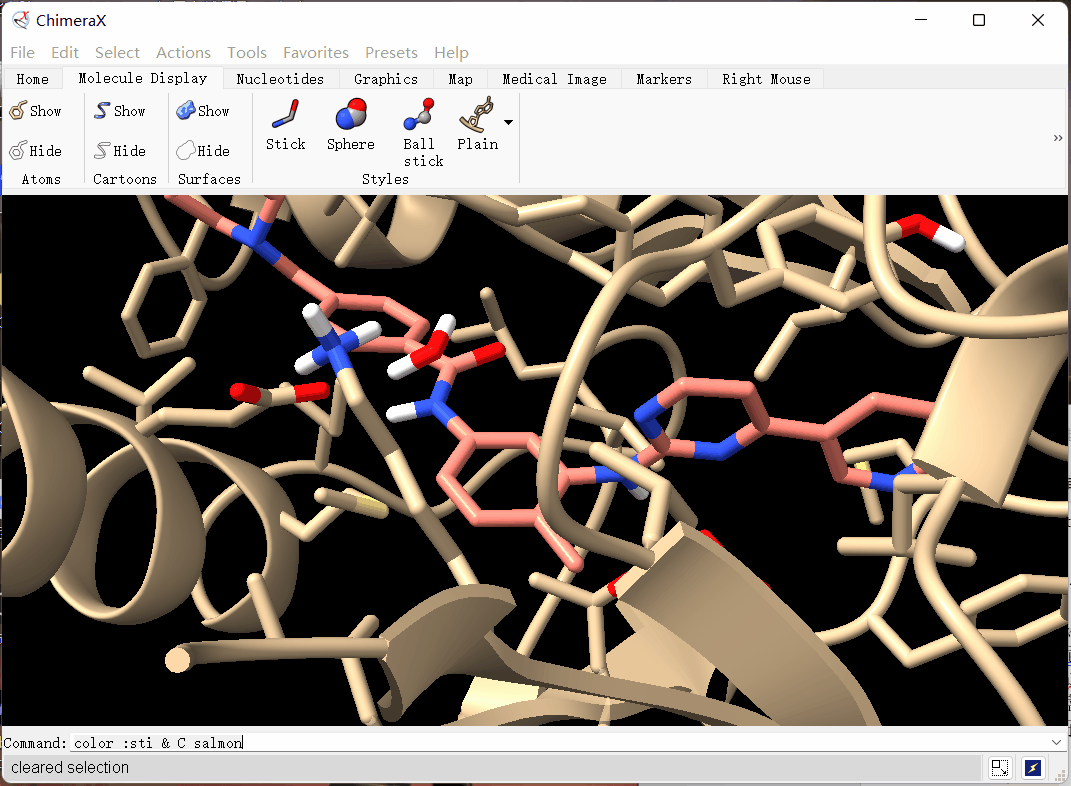Toggle the lightning bolt quick-access icon
Viewport: 1071px width, 786px height.
coord(1034,768)
